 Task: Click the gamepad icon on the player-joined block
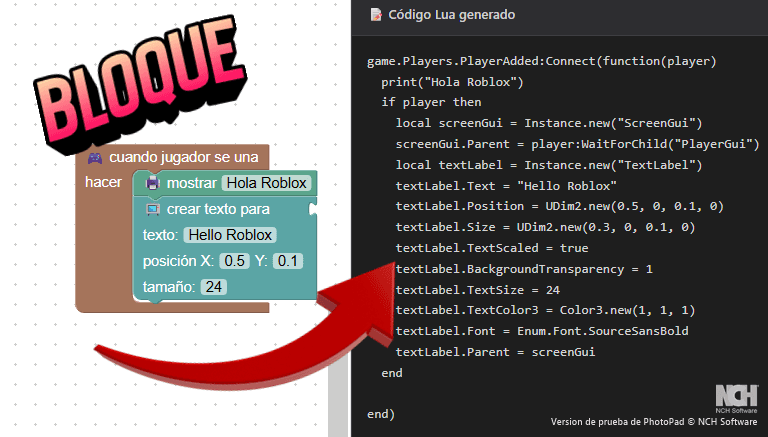click(95, 158)
